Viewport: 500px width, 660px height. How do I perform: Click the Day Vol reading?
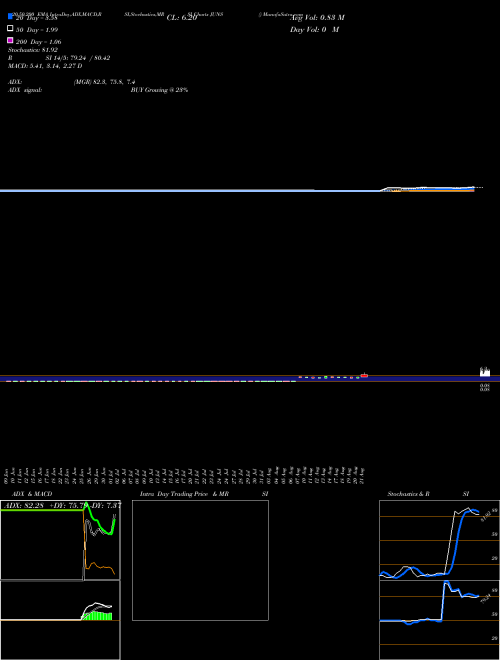tap(314, 30)
